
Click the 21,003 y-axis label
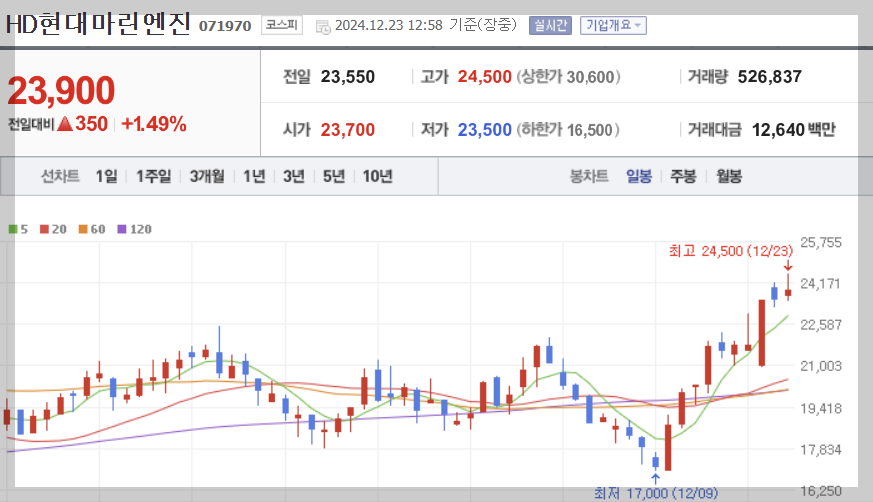[x=821, y=366]
